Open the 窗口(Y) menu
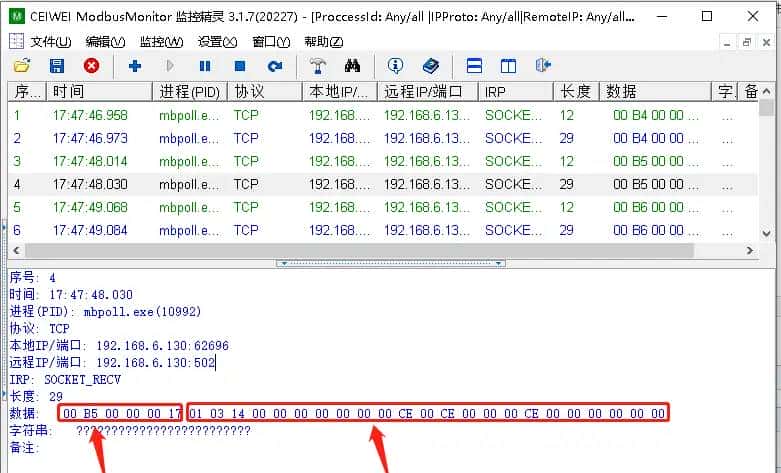Viewport: 781px width, 473px height. pyautogui.click(x=271, y=42)
